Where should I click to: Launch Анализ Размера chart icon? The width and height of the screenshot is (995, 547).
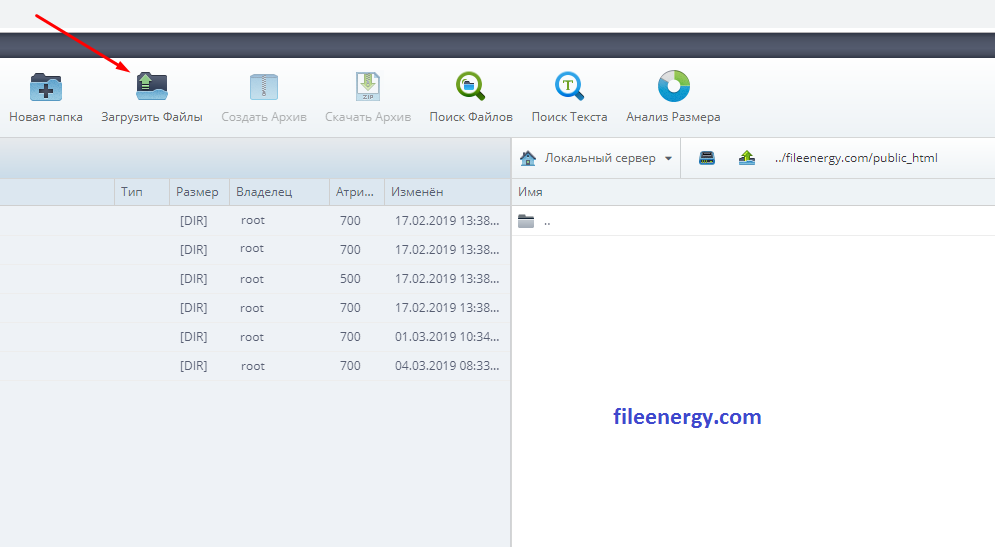(673, 86)
